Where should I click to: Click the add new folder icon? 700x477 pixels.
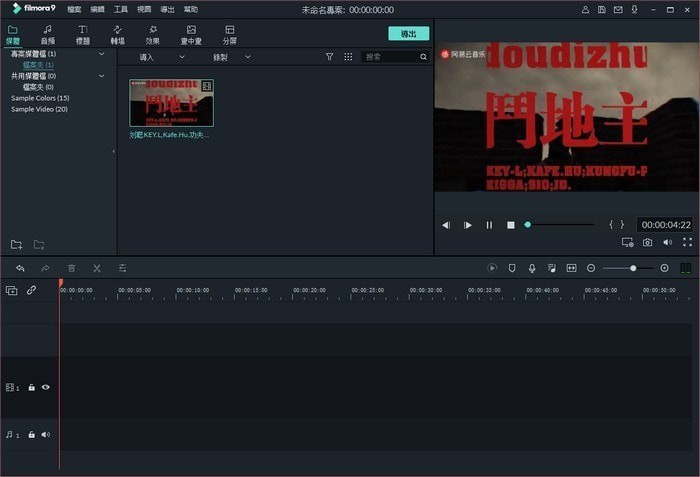tap(16, 244)
